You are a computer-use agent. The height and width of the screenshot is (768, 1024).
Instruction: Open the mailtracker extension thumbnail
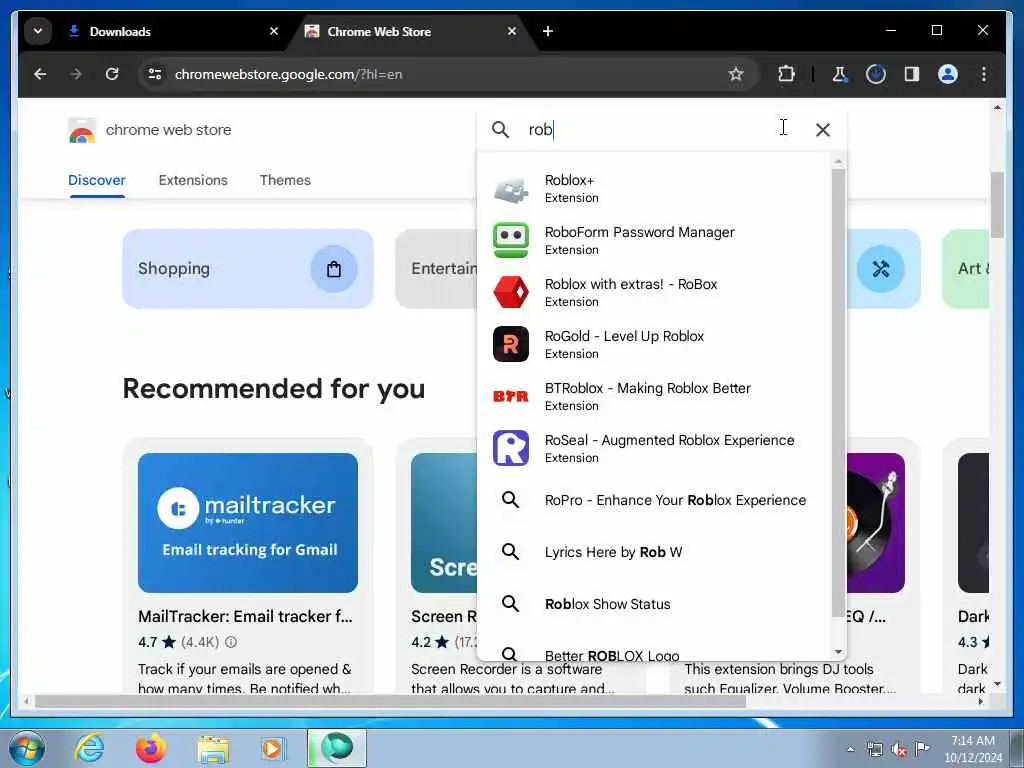click(x=248, y=522)
